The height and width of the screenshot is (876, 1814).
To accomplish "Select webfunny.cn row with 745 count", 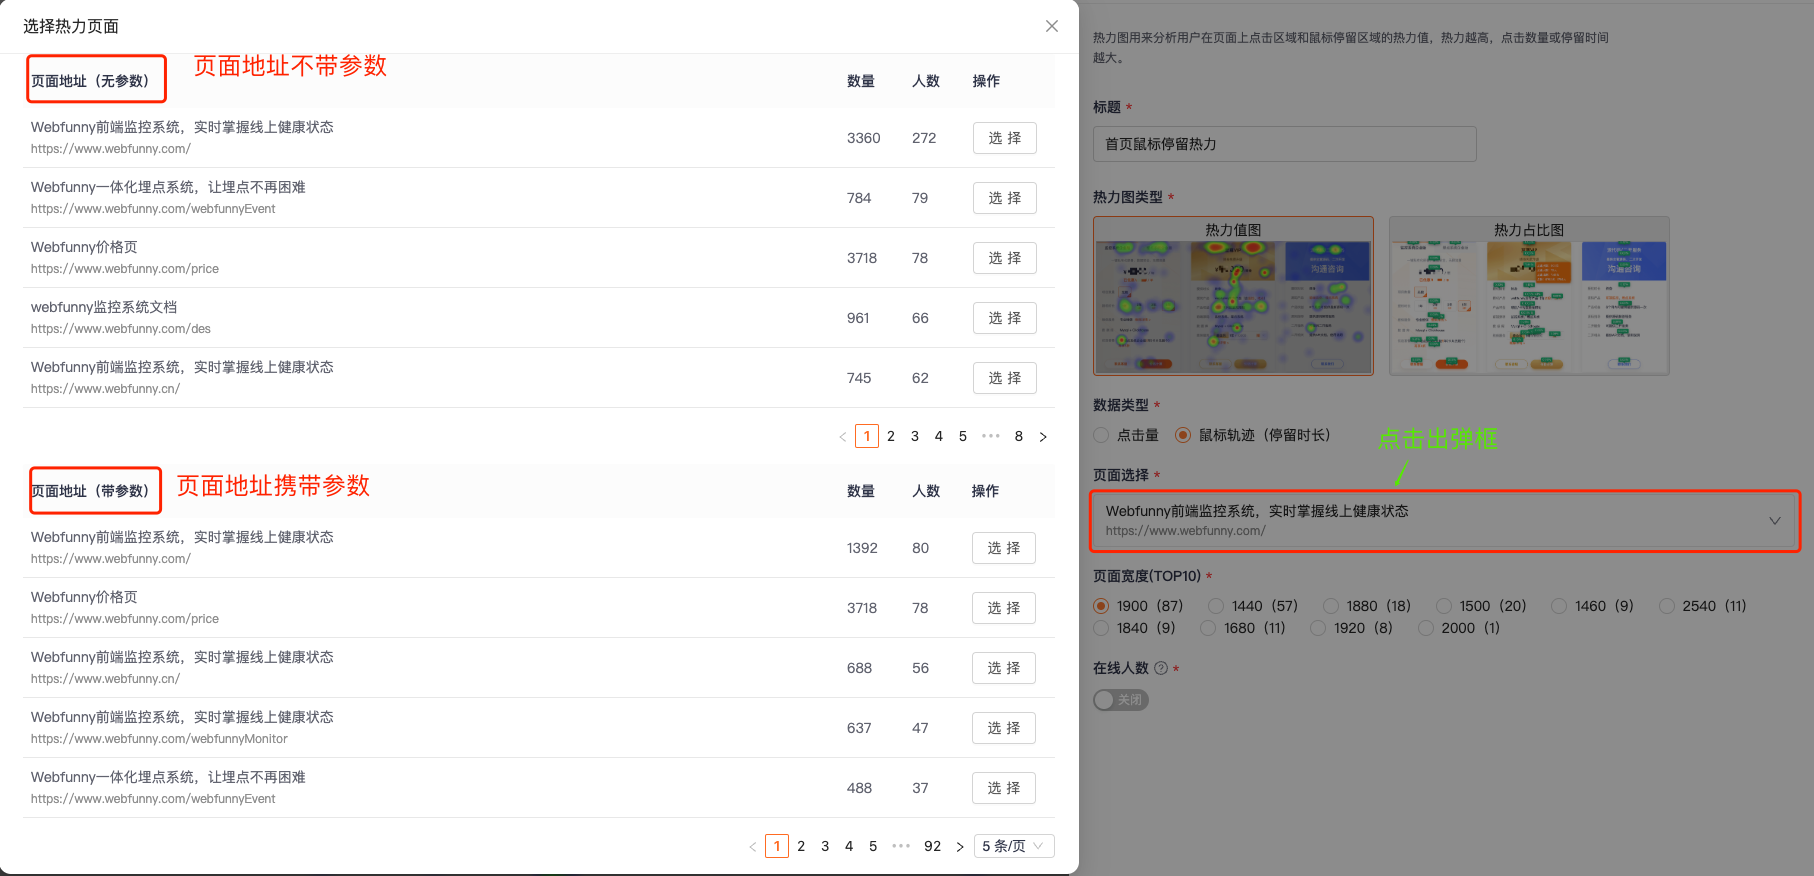I will click(x=1005, y=378).
